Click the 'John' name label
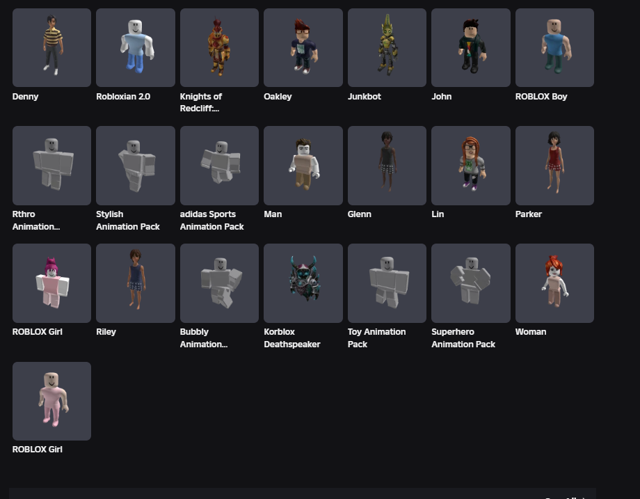Viewport: 640px width, 499px height. click(442, 97)
